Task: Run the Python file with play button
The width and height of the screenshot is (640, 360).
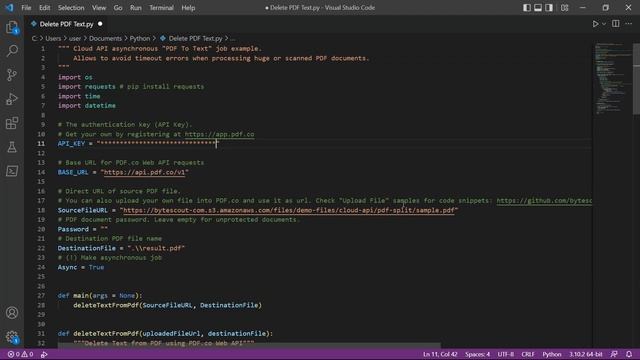Action: click(596, 24)
